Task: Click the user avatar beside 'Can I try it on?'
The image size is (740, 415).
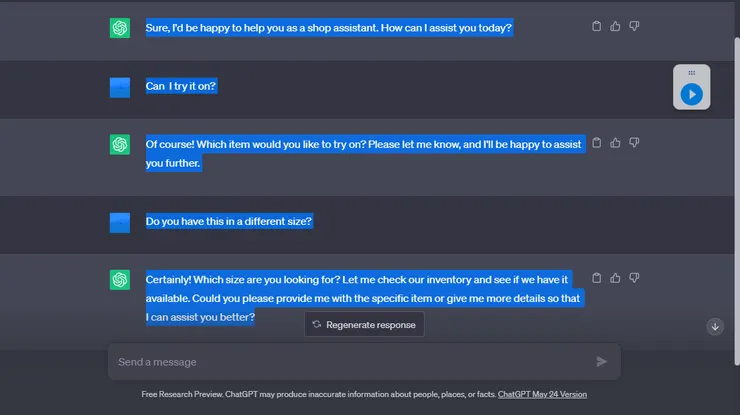Action: [120, 87]
